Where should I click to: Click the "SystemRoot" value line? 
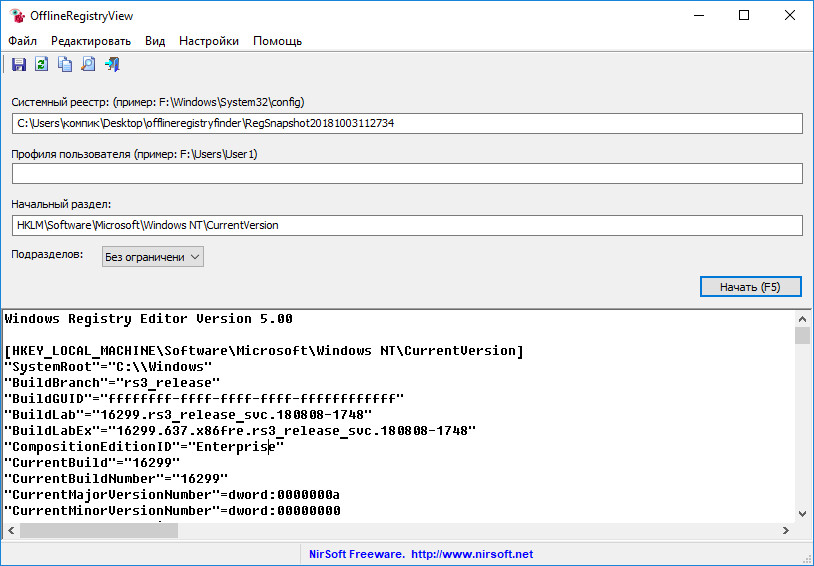coord(108,367)
